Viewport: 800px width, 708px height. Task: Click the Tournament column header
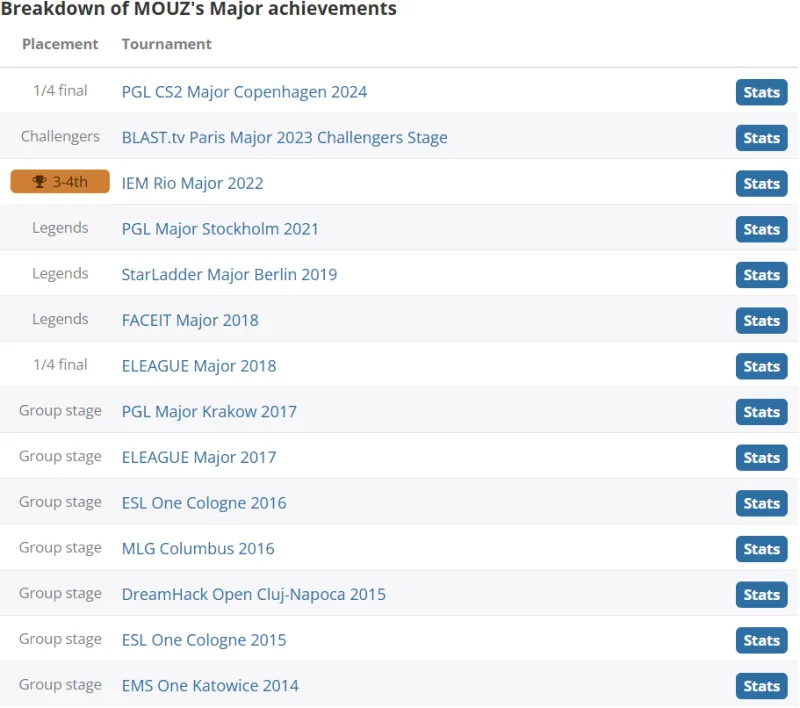click(166, 44)
